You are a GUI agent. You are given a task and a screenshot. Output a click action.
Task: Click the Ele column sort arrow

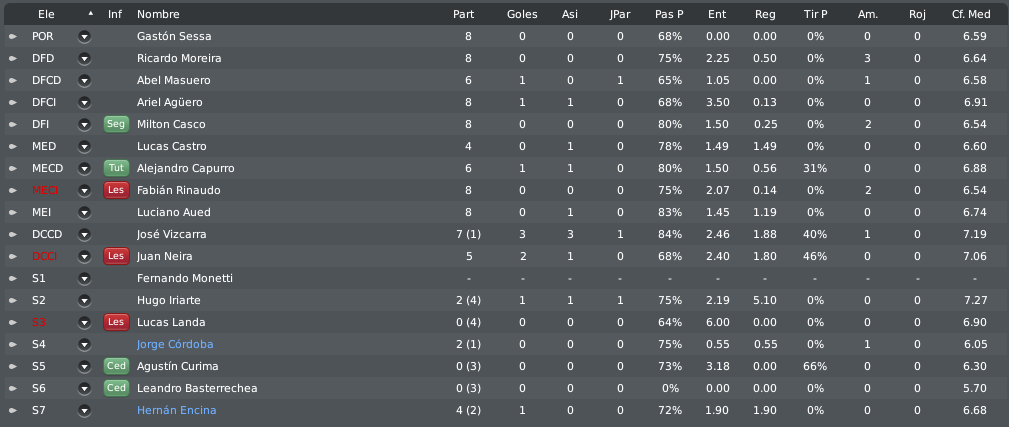91,14
